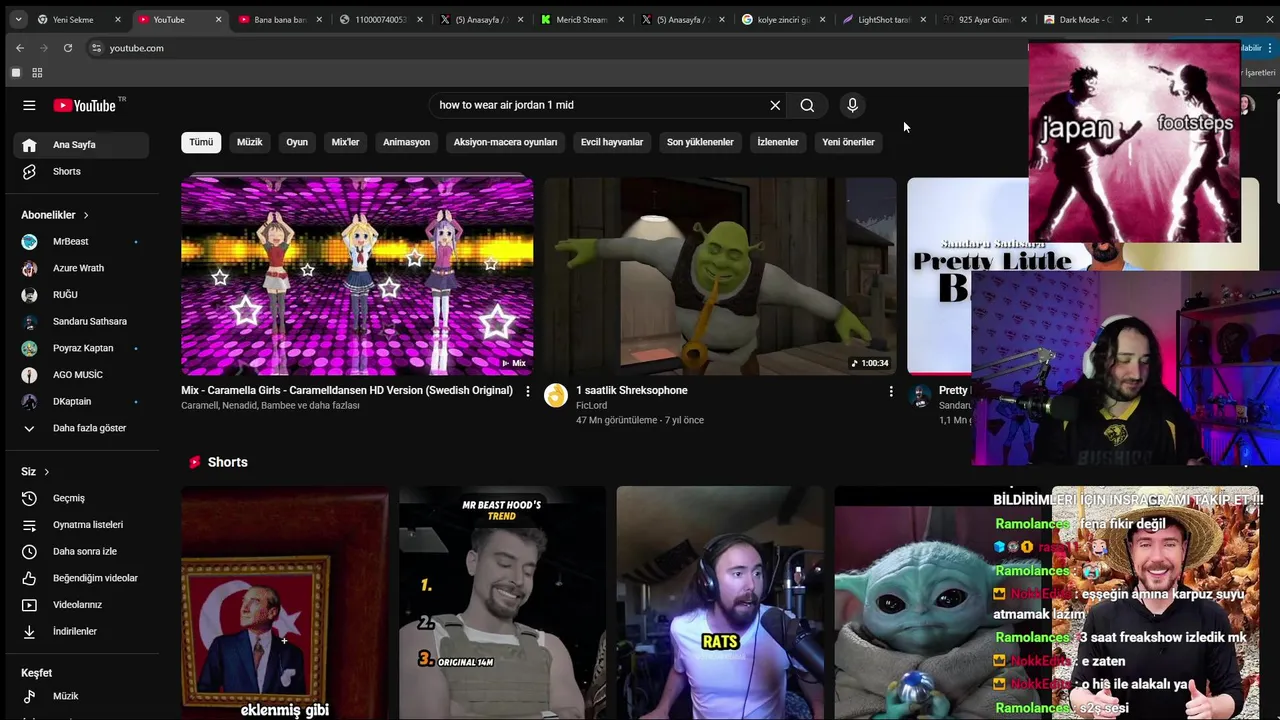
Task: Open the Caramella Girls mix thumbnail
Action: pyautogui.click(x=357, y=276)
